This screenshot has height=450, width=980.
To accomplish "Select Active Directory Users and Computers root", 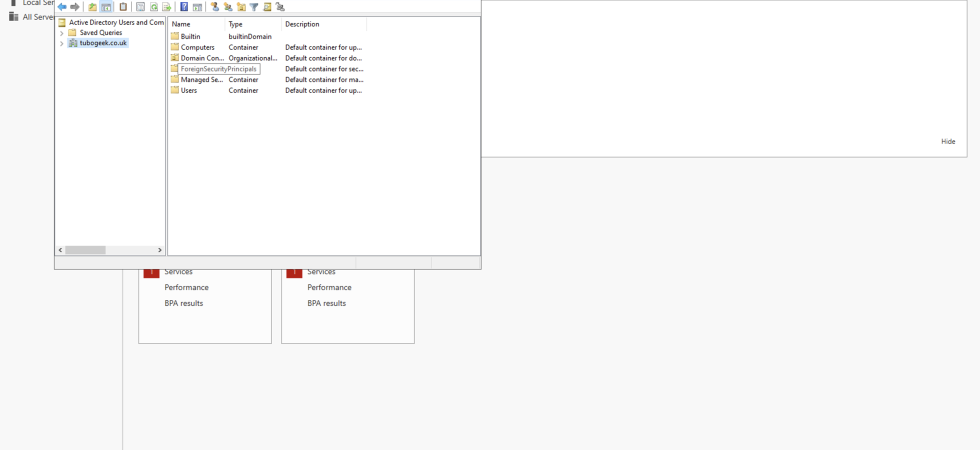I will click(x=116, y=22).
